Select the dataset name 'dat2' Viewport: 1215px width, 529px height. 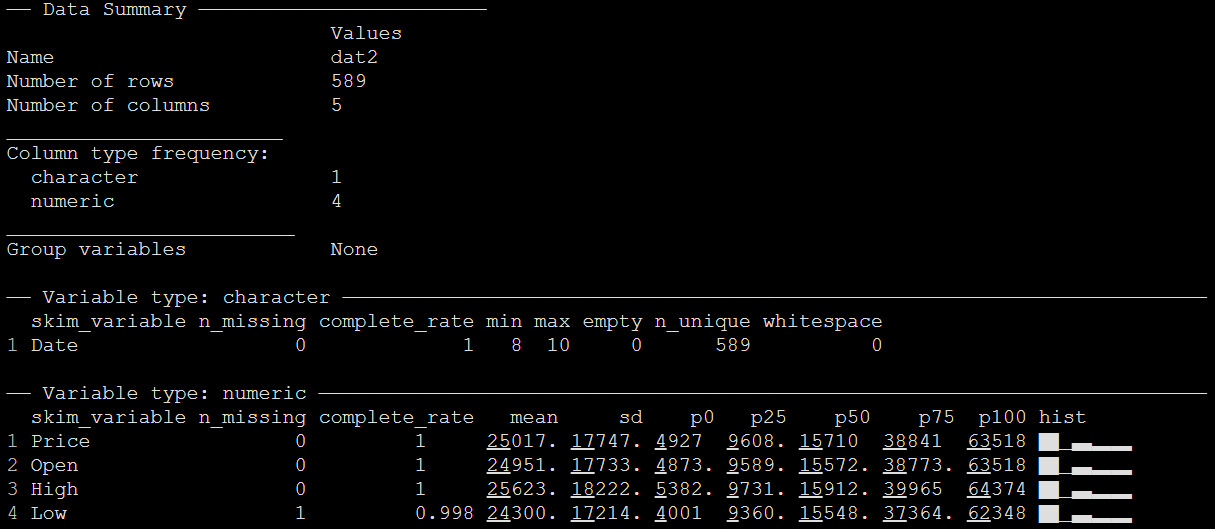point(354,58)
